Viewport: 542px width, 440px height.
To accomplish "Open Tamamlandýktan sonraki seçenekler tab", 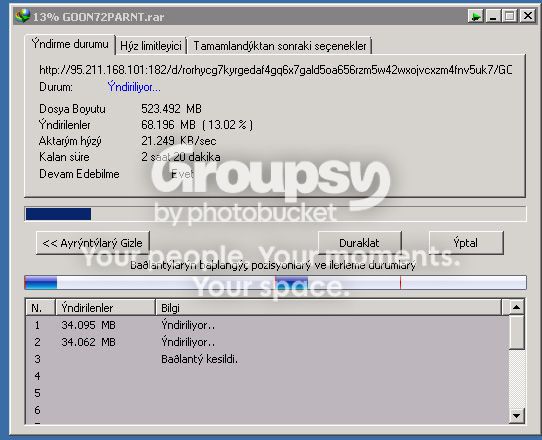I will coord(280,46).
